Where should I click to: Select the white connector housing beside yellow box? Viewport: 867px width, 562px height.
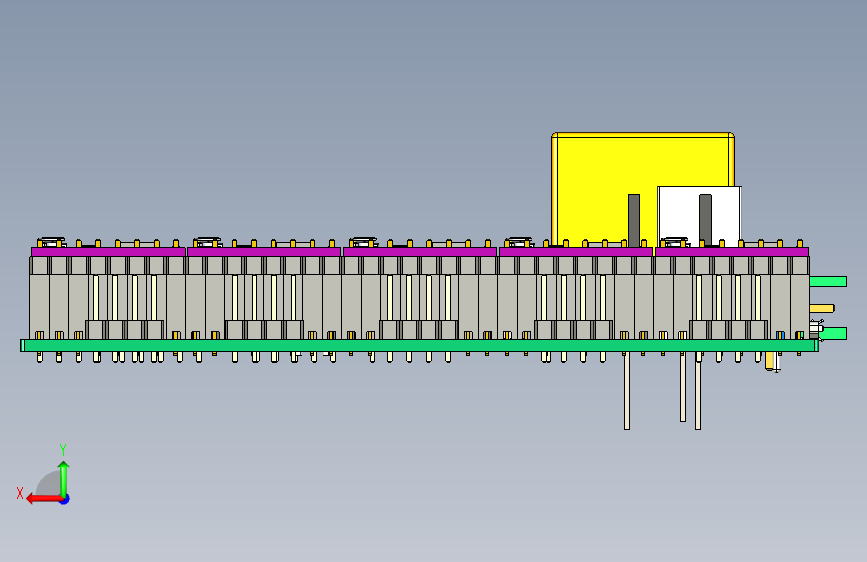pos(699,216)
